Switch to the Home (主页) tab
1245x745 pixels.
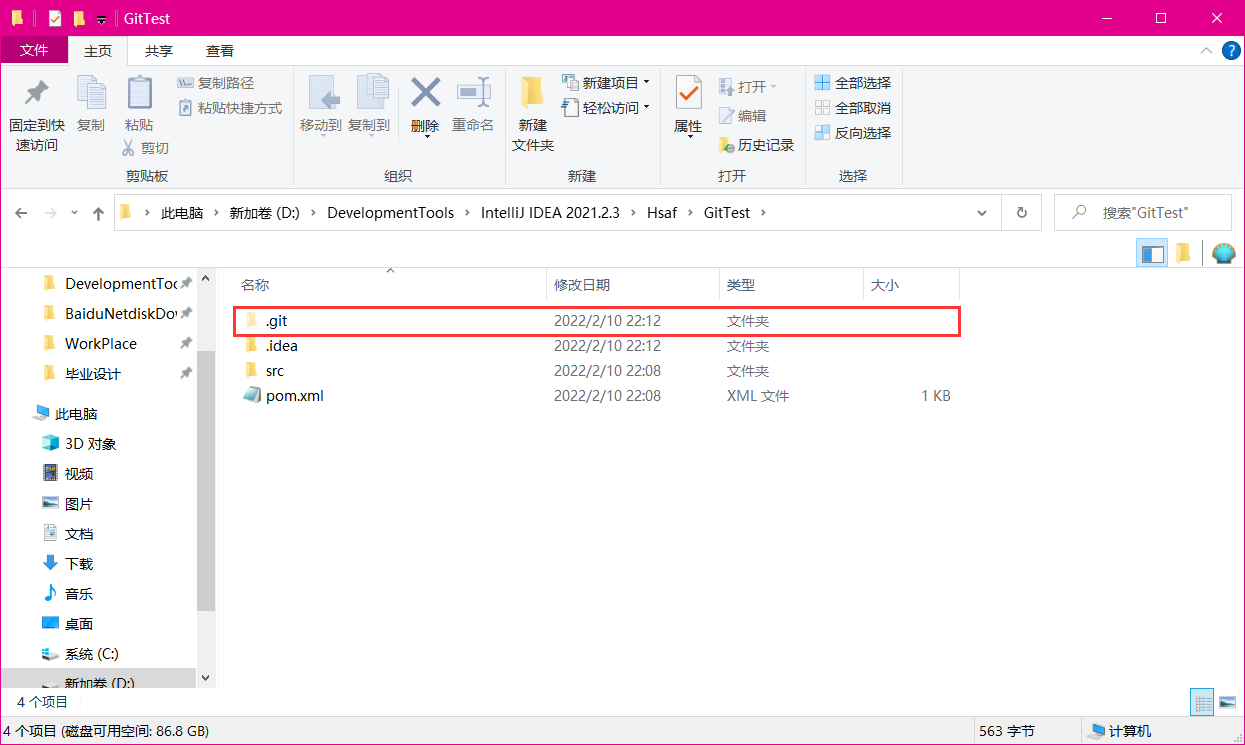click(x=98, y=51)
